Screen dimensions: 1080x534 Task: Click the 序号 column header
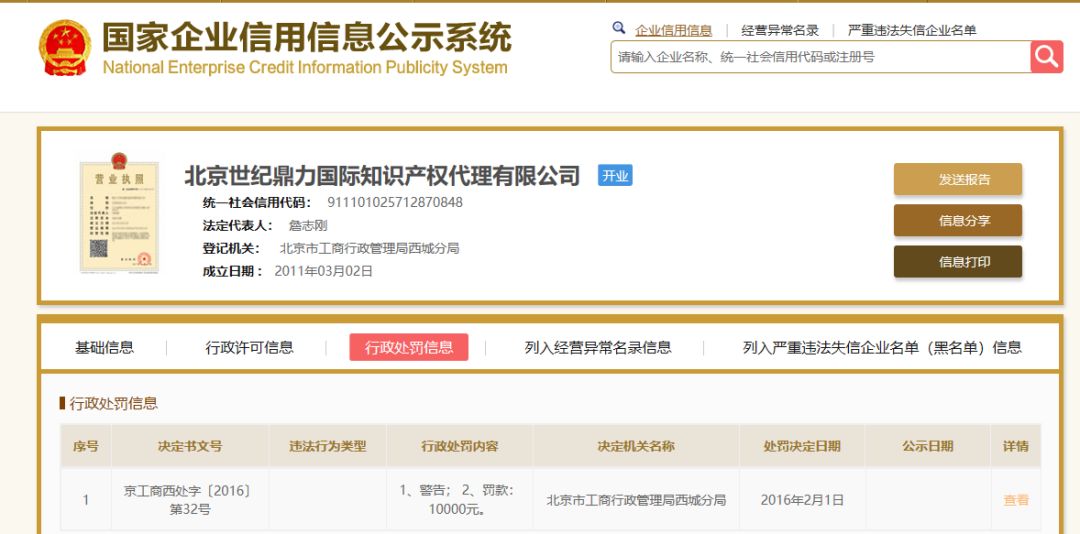[86, 446]
